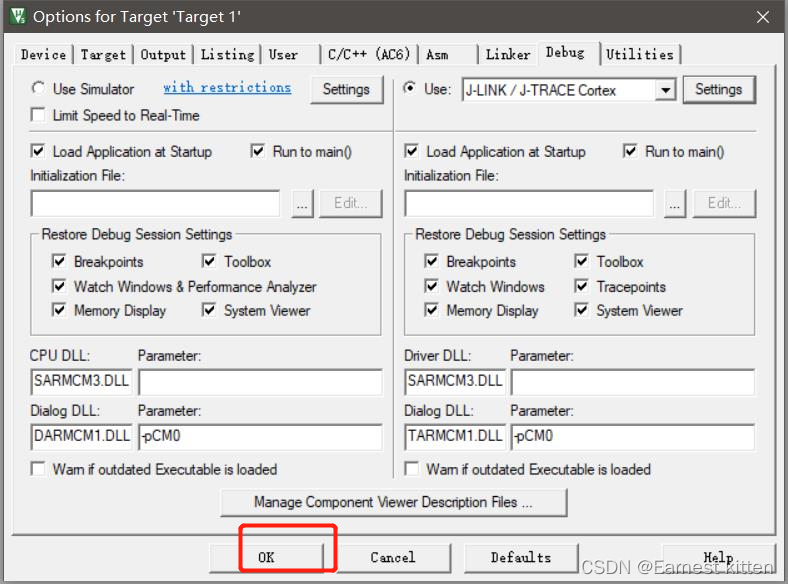Toggle Tracepoints checkbox
This screenshot has height=584, width=788.
click(582, 286)
